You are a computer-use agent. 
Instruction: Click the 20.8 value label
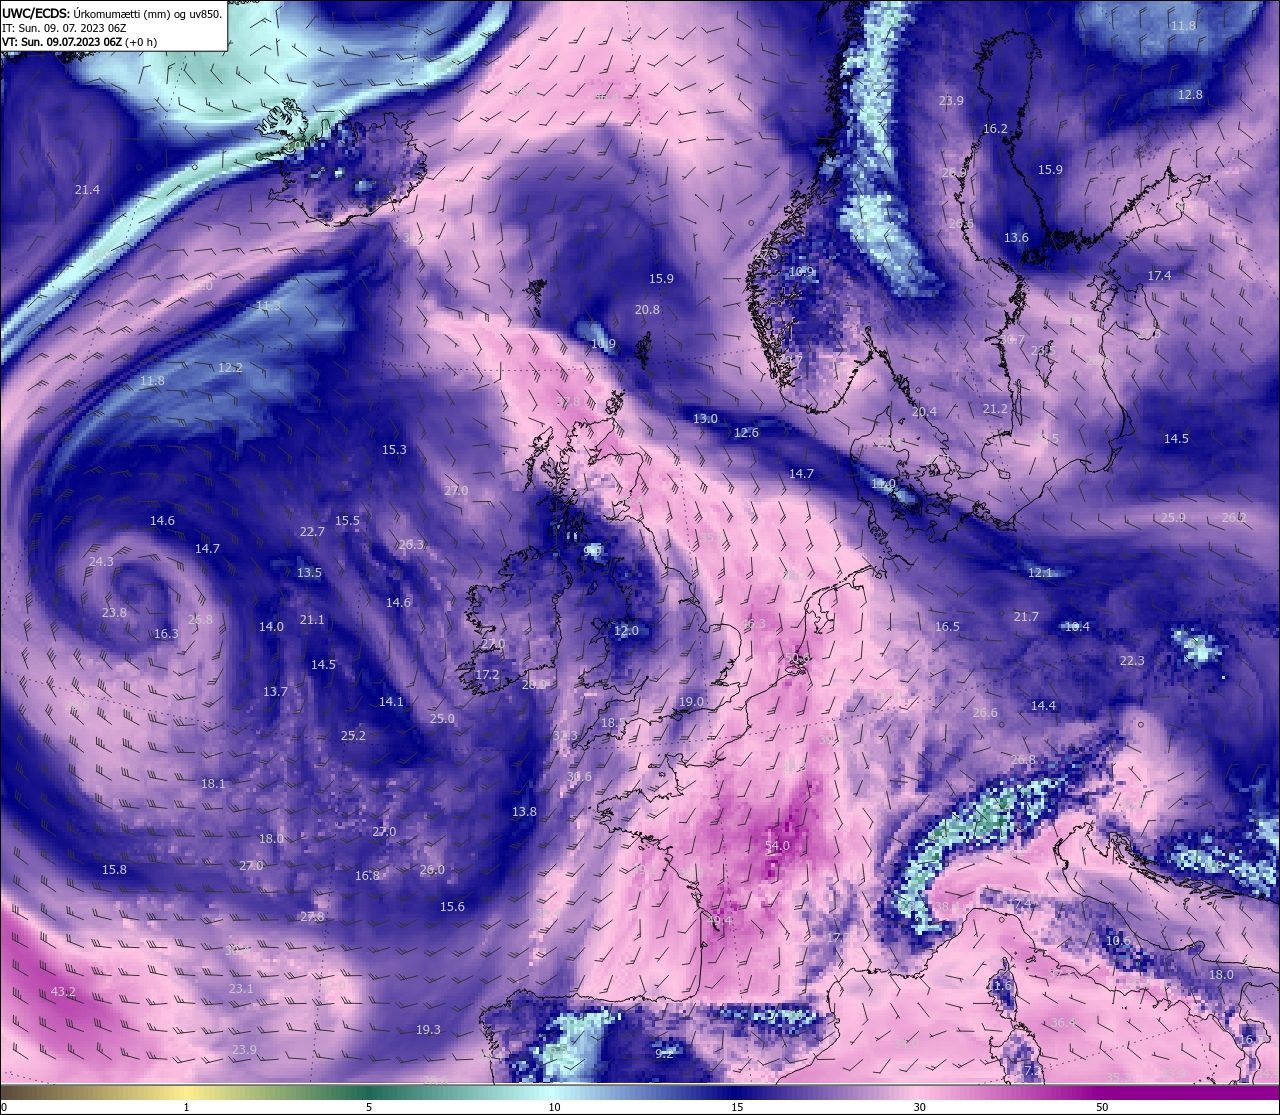click(647, 310)
